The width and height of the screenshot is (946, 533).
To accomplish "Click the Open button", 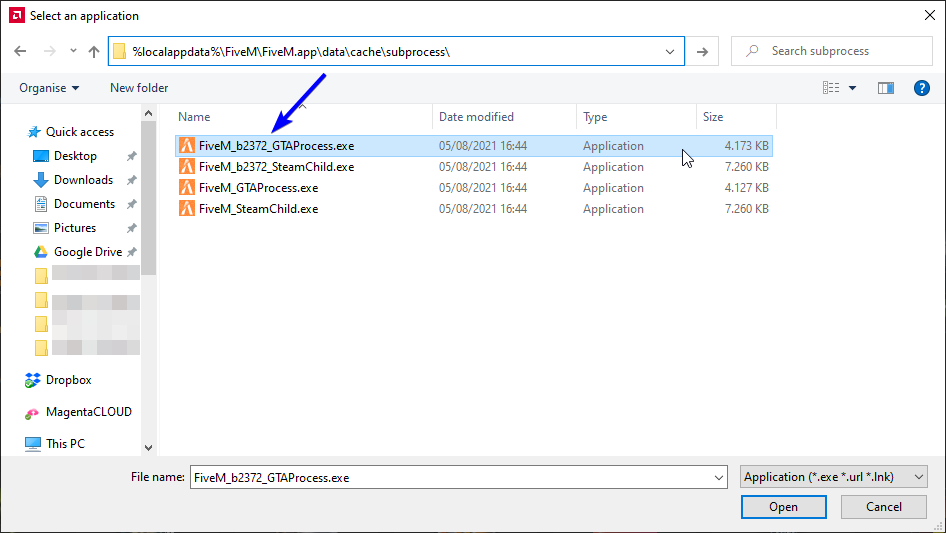I will pos(783,507).
